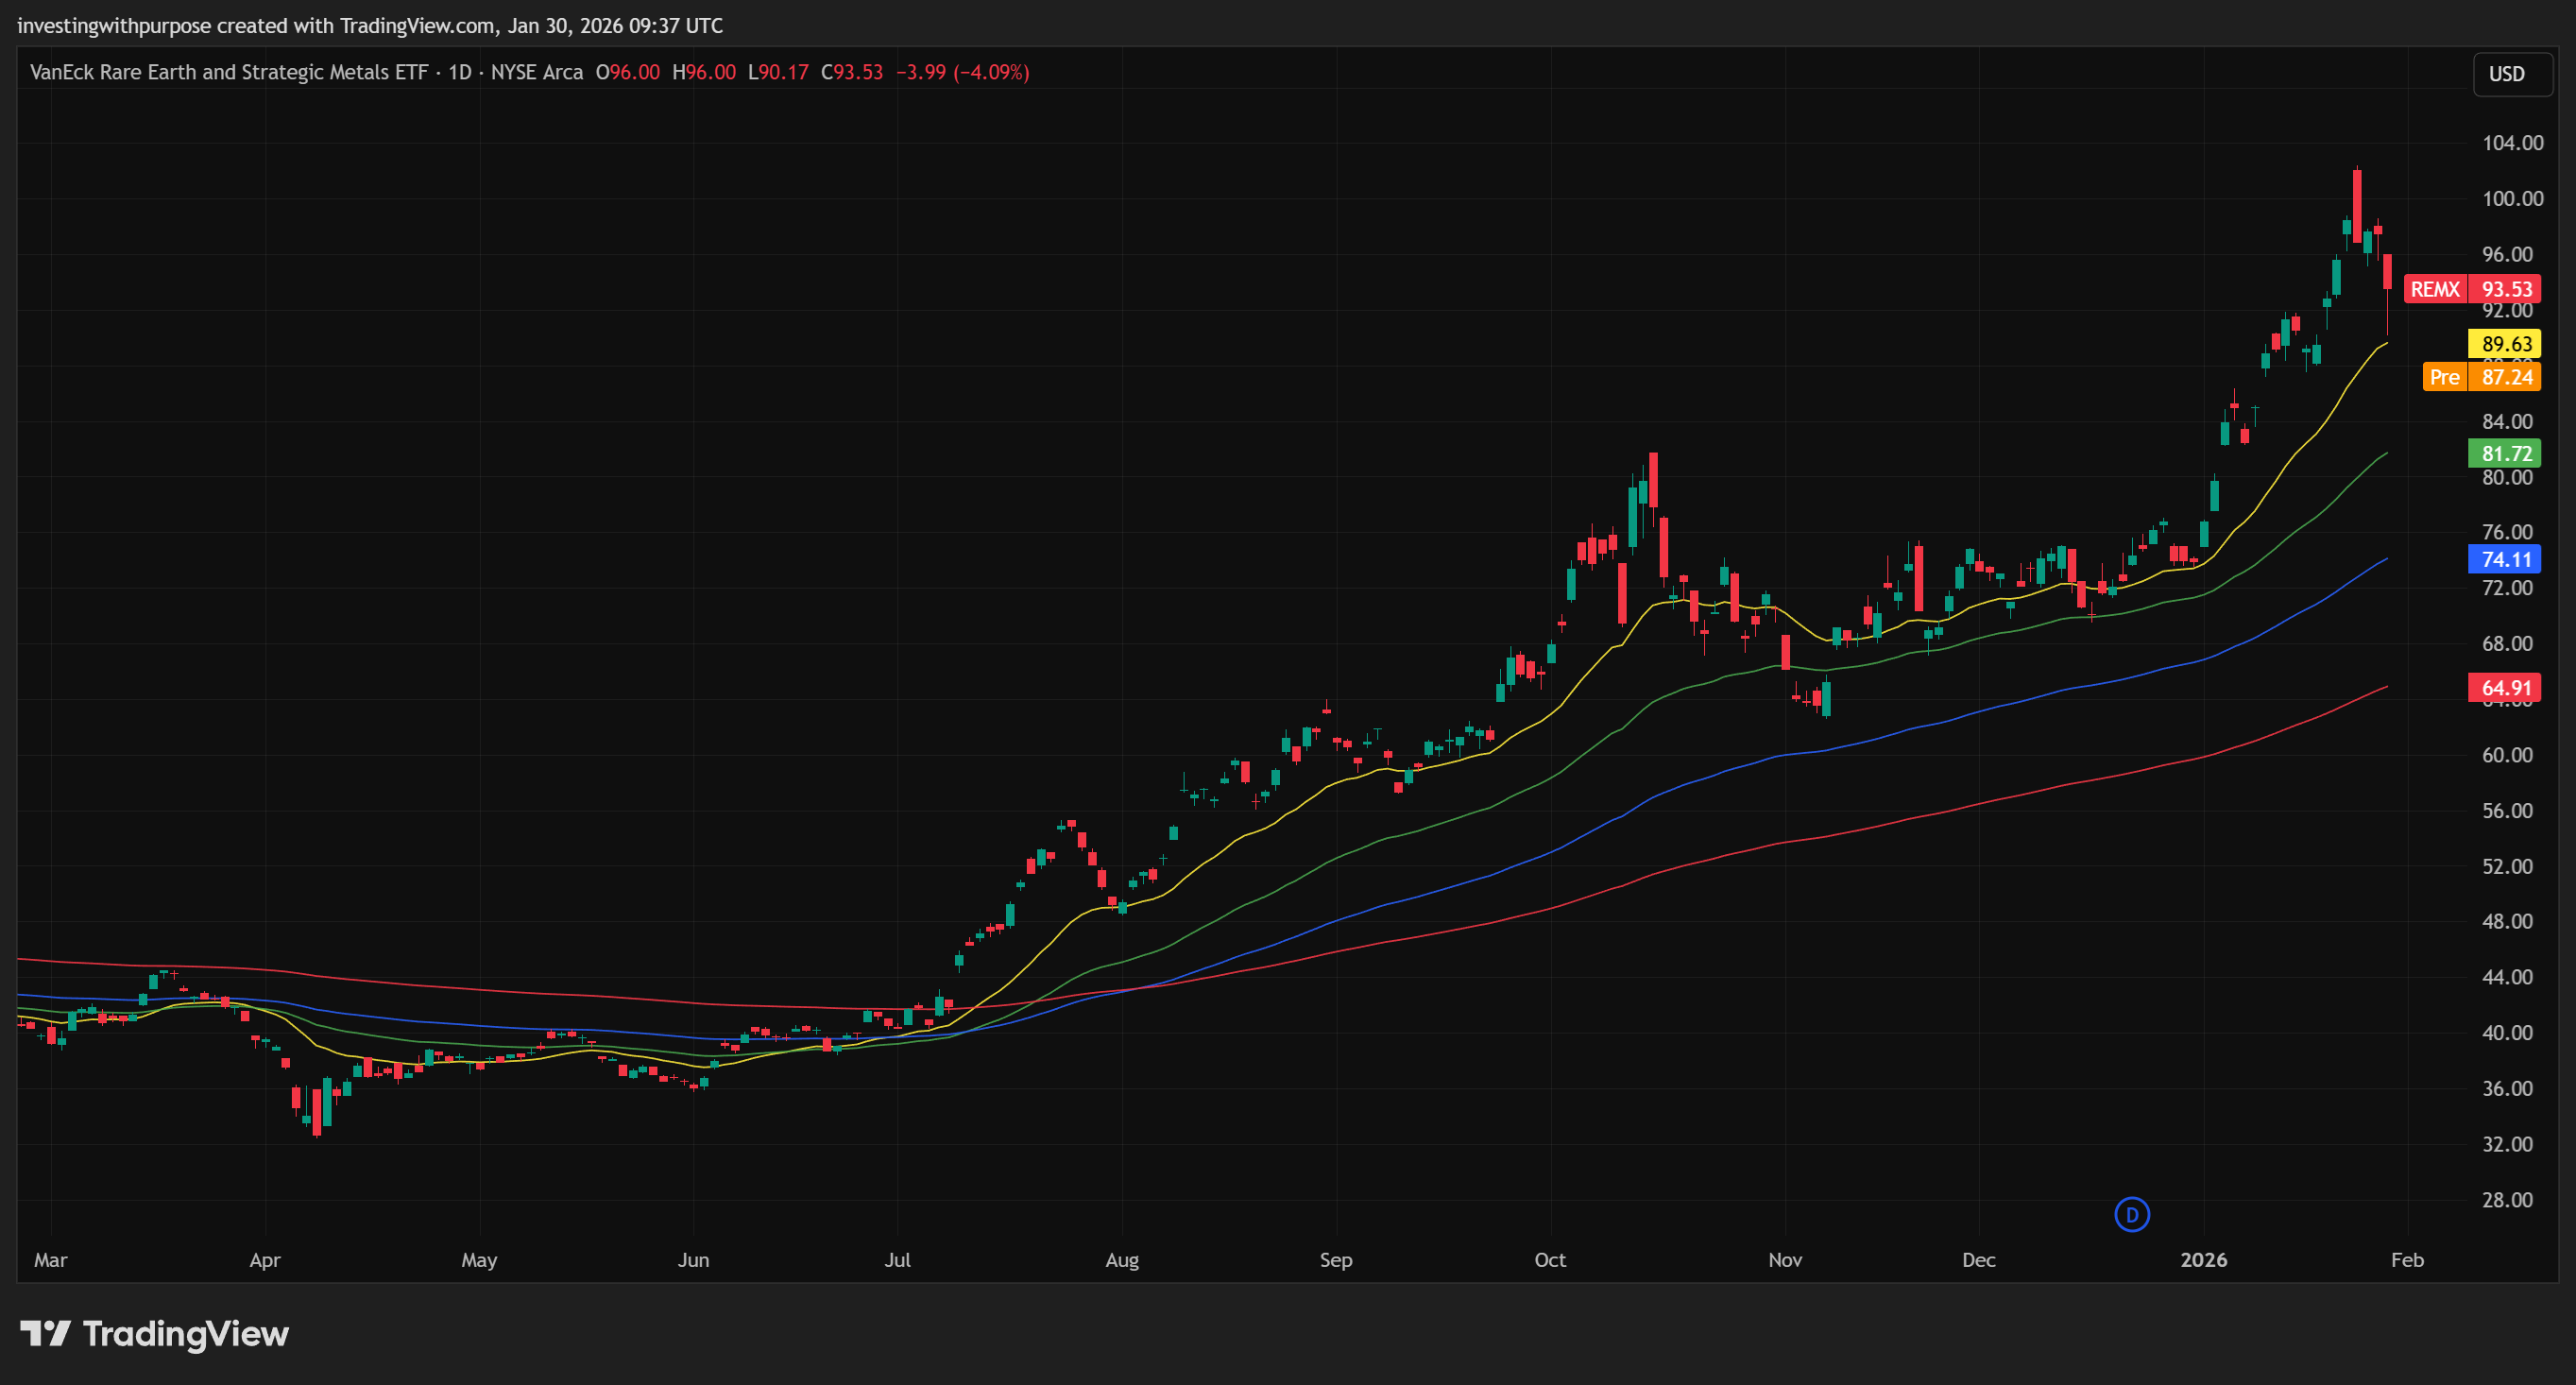Click the TradingView wordmark text
Image resolution: width=2576 pixels, height=1385 pixels.
click(186, 1333)
